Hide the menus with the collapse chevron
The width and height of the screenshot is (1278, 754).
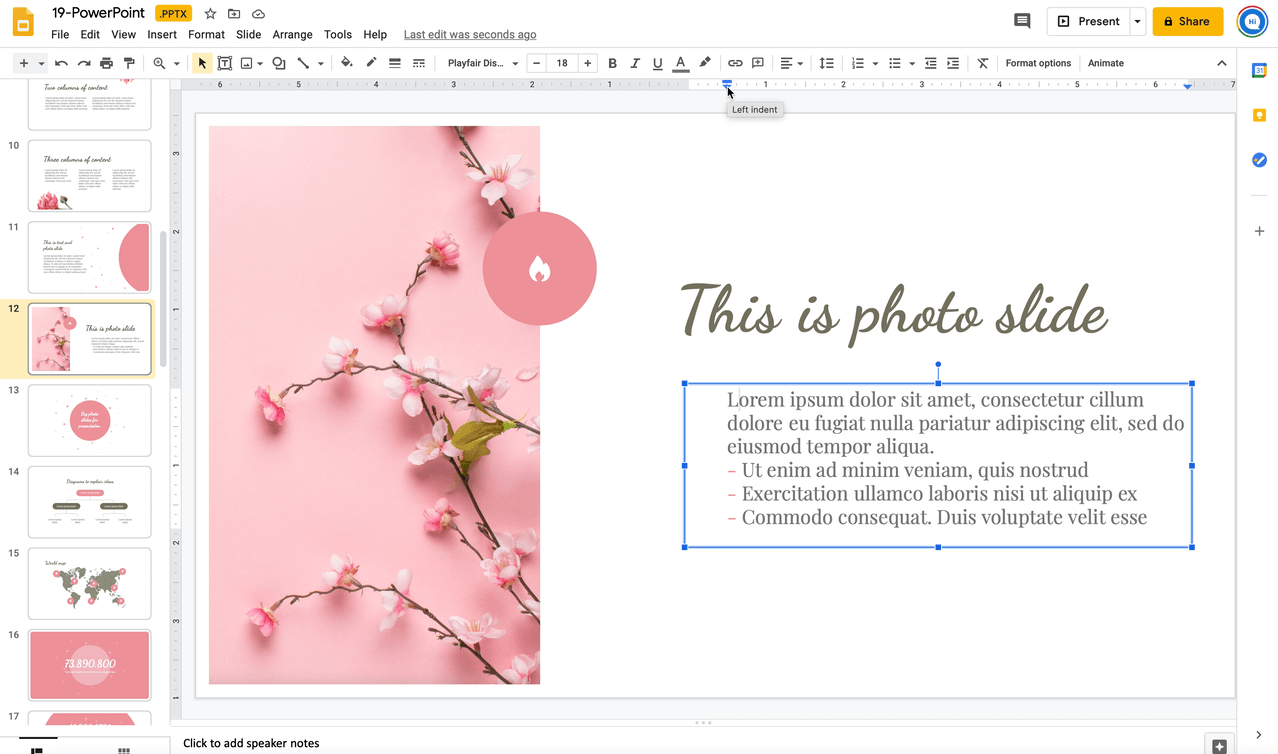1221,63
